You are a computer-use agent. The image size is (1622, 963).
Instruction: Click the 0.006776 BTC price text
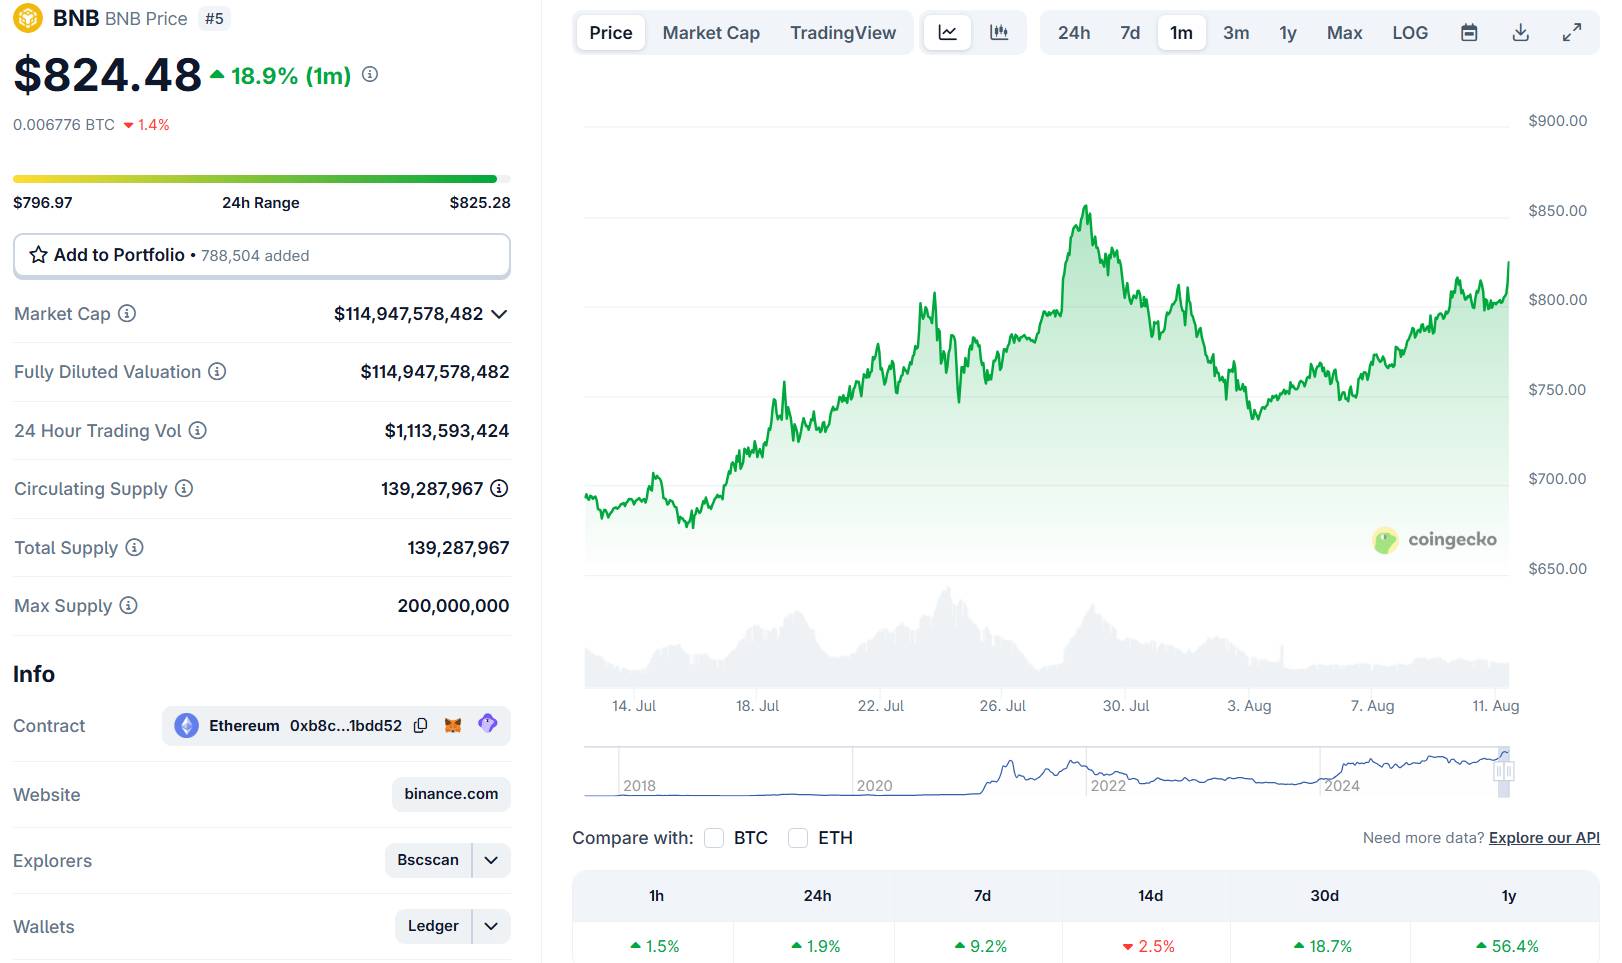(x=64, y=125)
